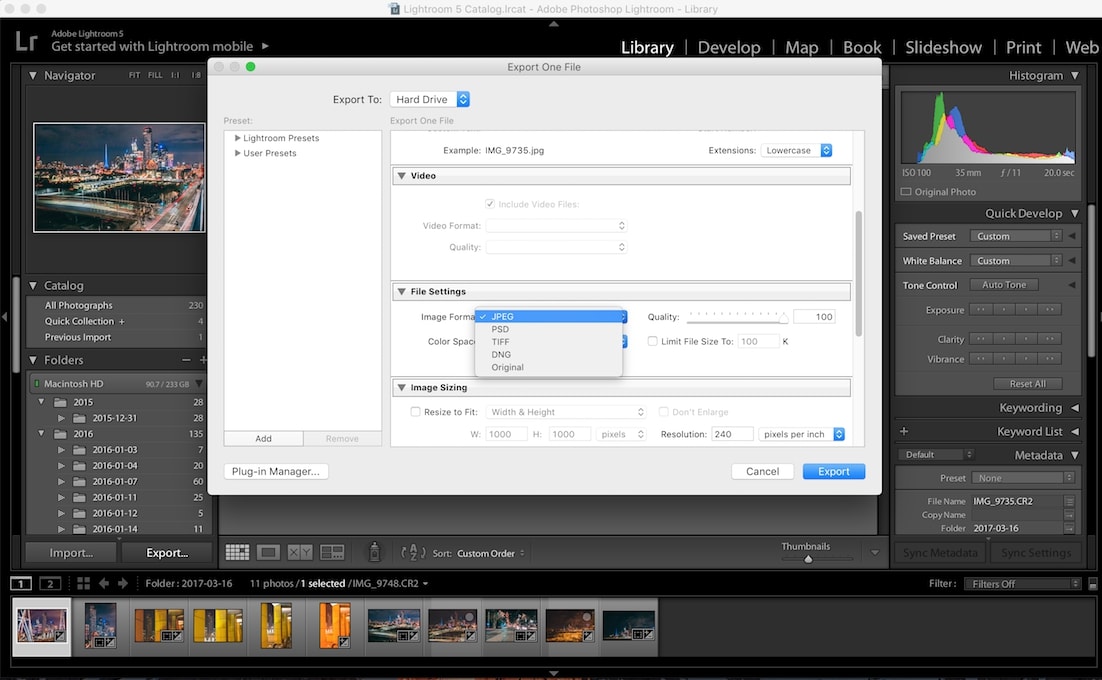Switch to the Develop module

point(729,48)
